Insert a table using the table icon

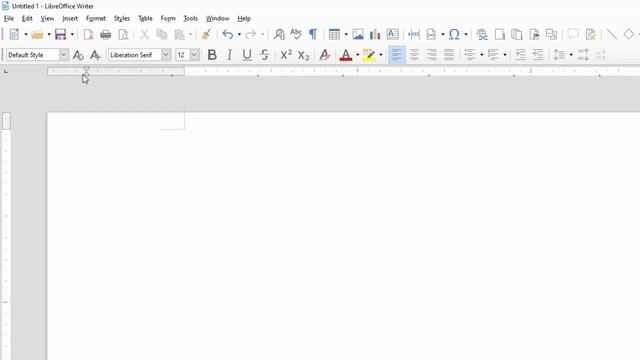(x=334, y=34)
